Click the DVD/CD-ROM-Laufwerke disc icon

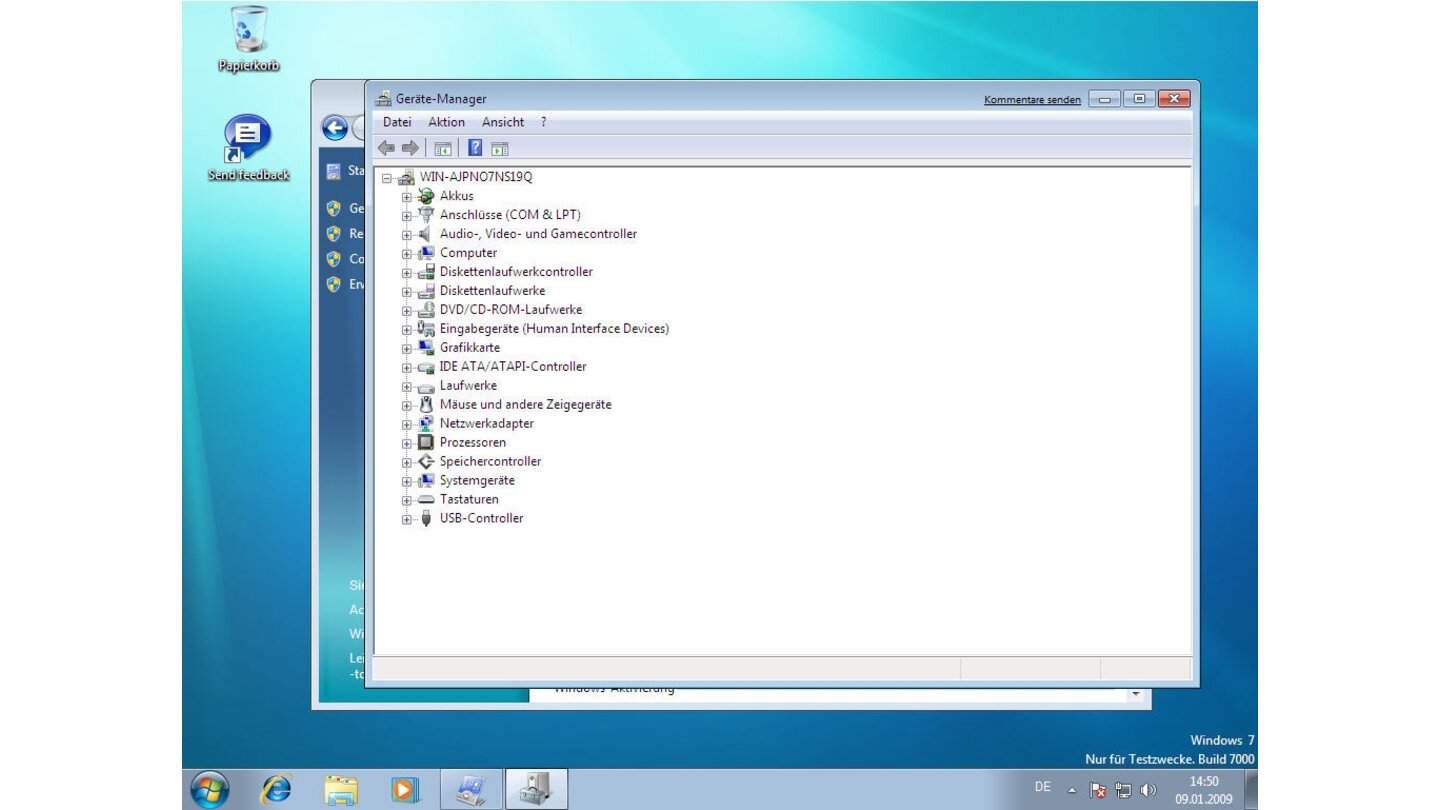pos(426,310)
